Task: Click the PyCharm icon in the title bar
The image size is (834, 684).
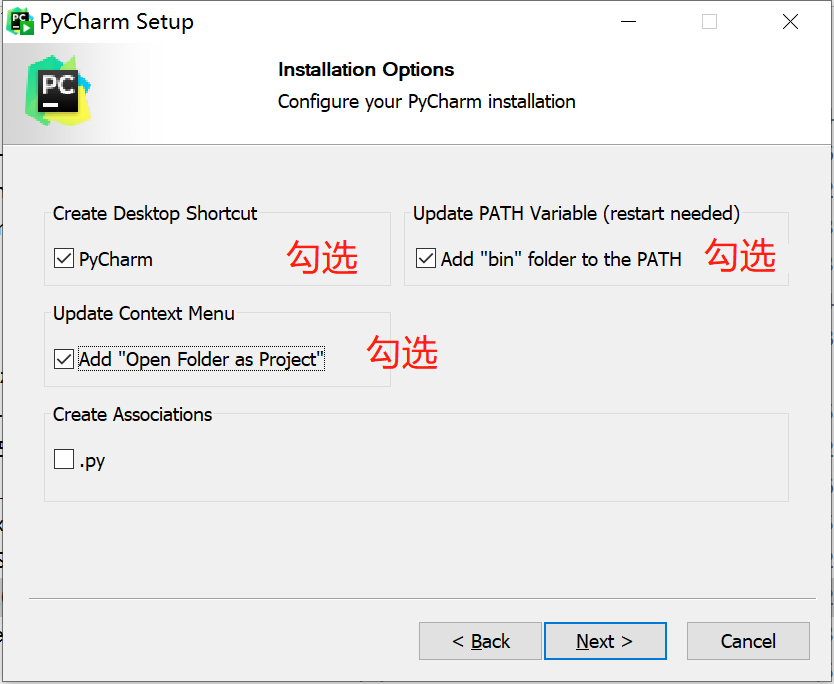Action: click(x=20, y=21)
